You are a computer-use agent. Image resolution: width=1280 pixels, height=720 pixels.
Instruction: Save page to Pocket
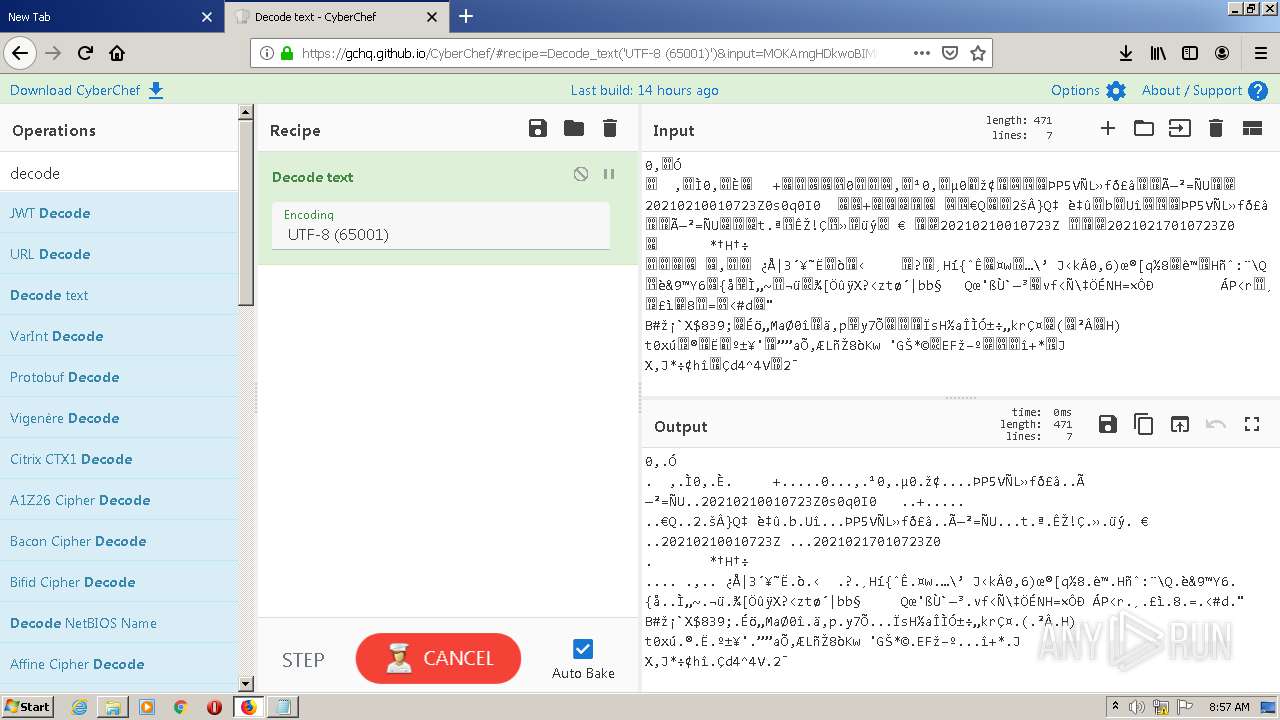(x=950, y=53)
